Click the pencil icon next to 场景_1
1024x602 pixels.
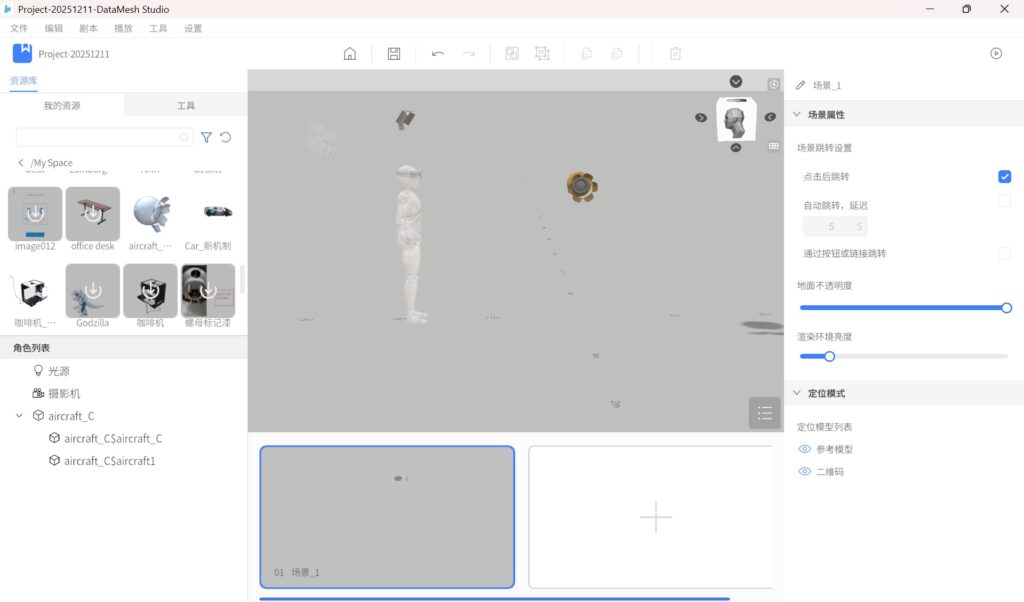pos(800,86)
